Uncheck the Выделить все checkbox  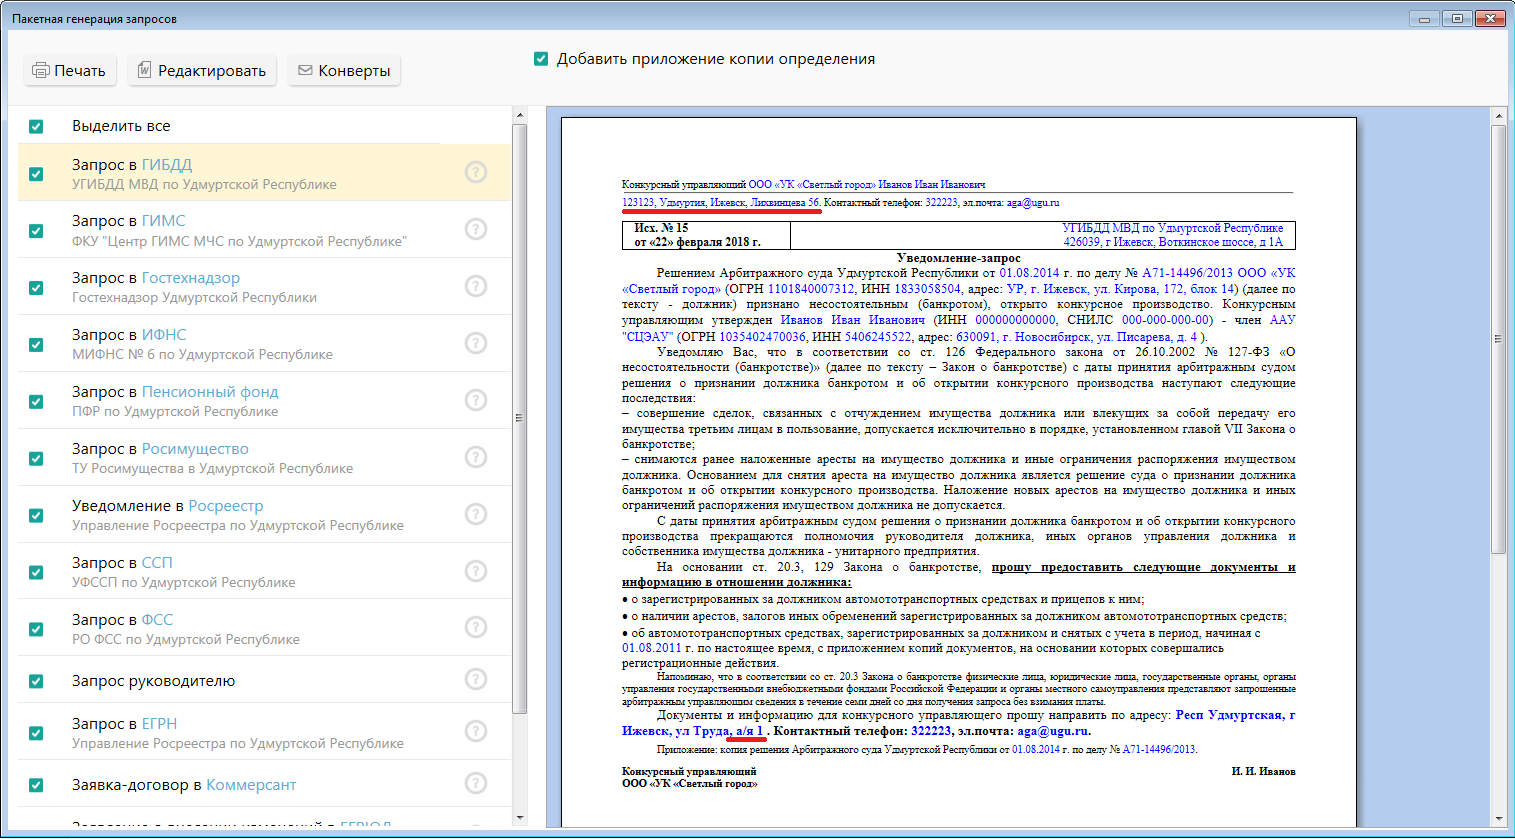coord(37,126)
